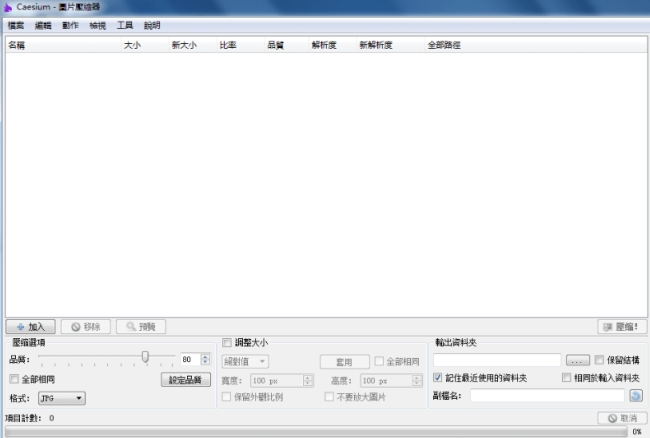650x438 pixels.
Task: Click the quality value stepper arrows
Action: [205, 359]
